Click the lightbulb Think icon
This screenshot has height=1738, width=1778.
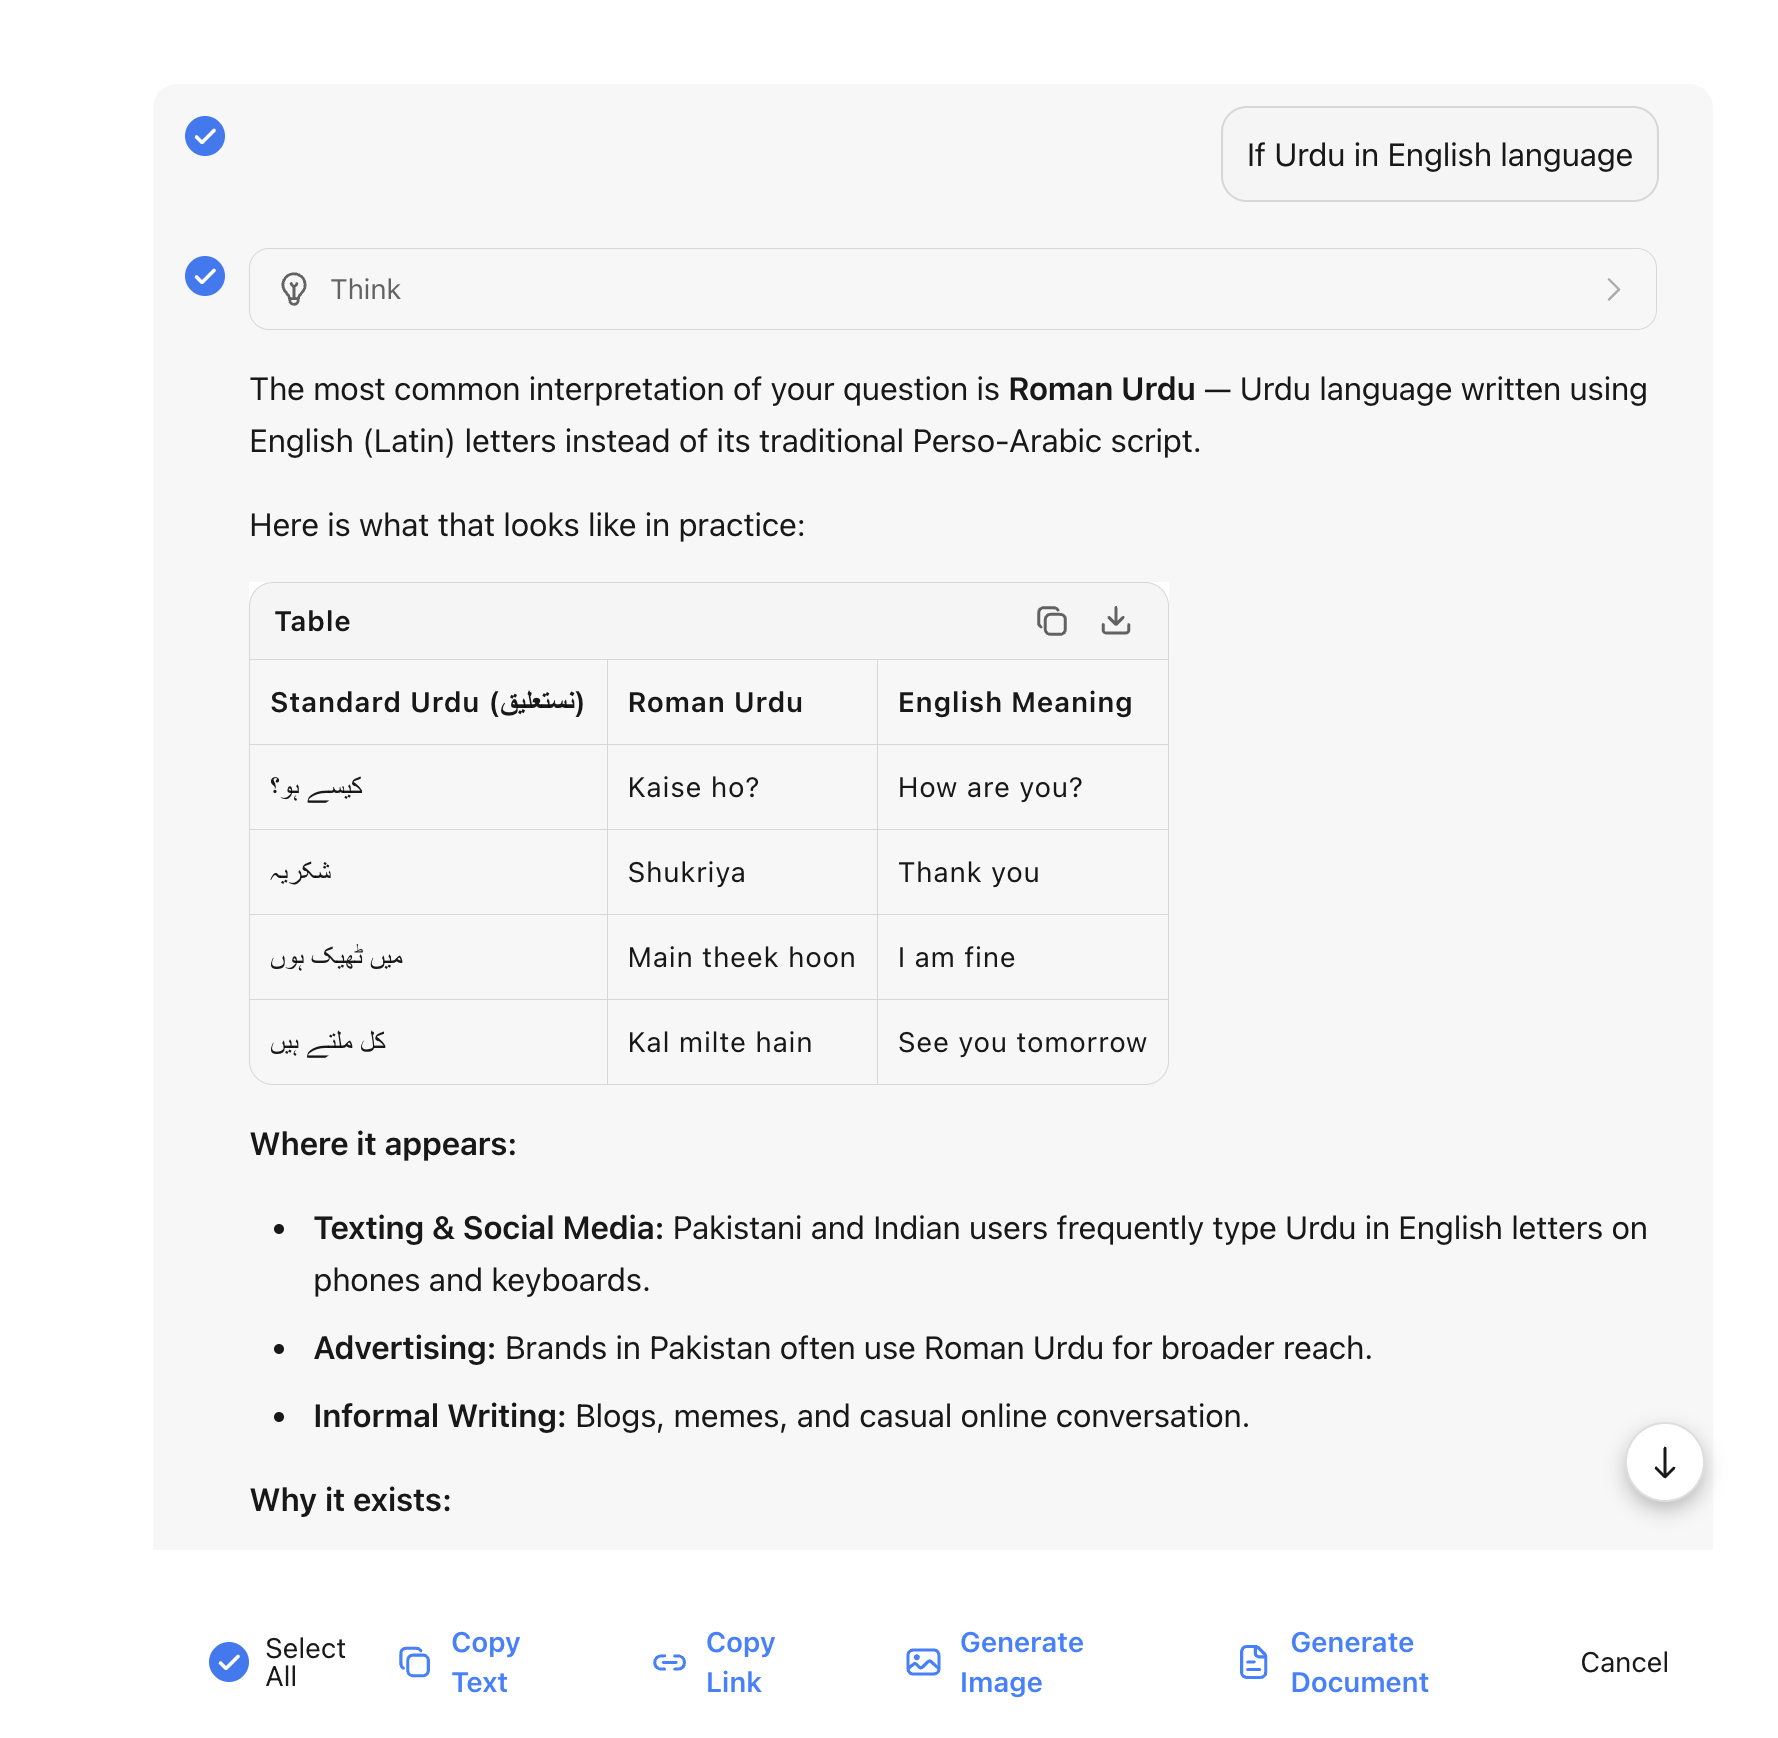(294, 289)
